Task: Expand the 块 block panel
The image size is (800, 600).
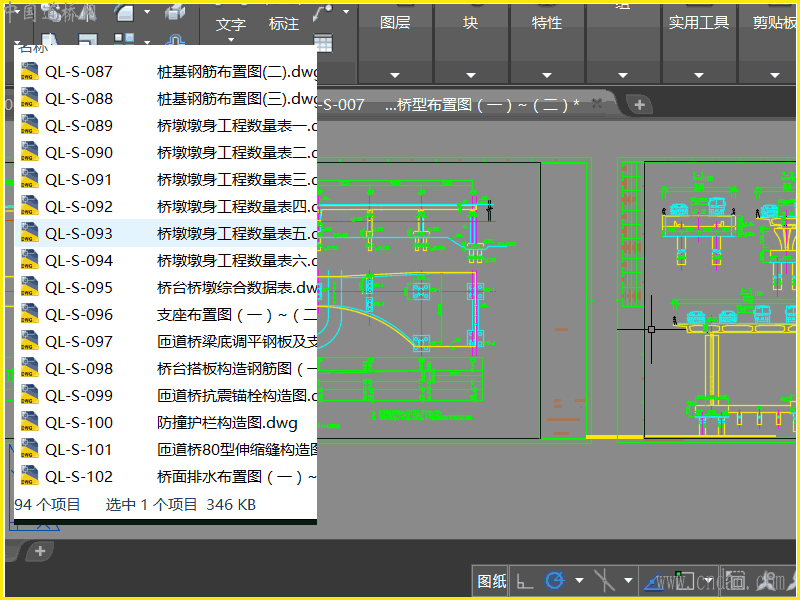Action: [x=470, y=23]
